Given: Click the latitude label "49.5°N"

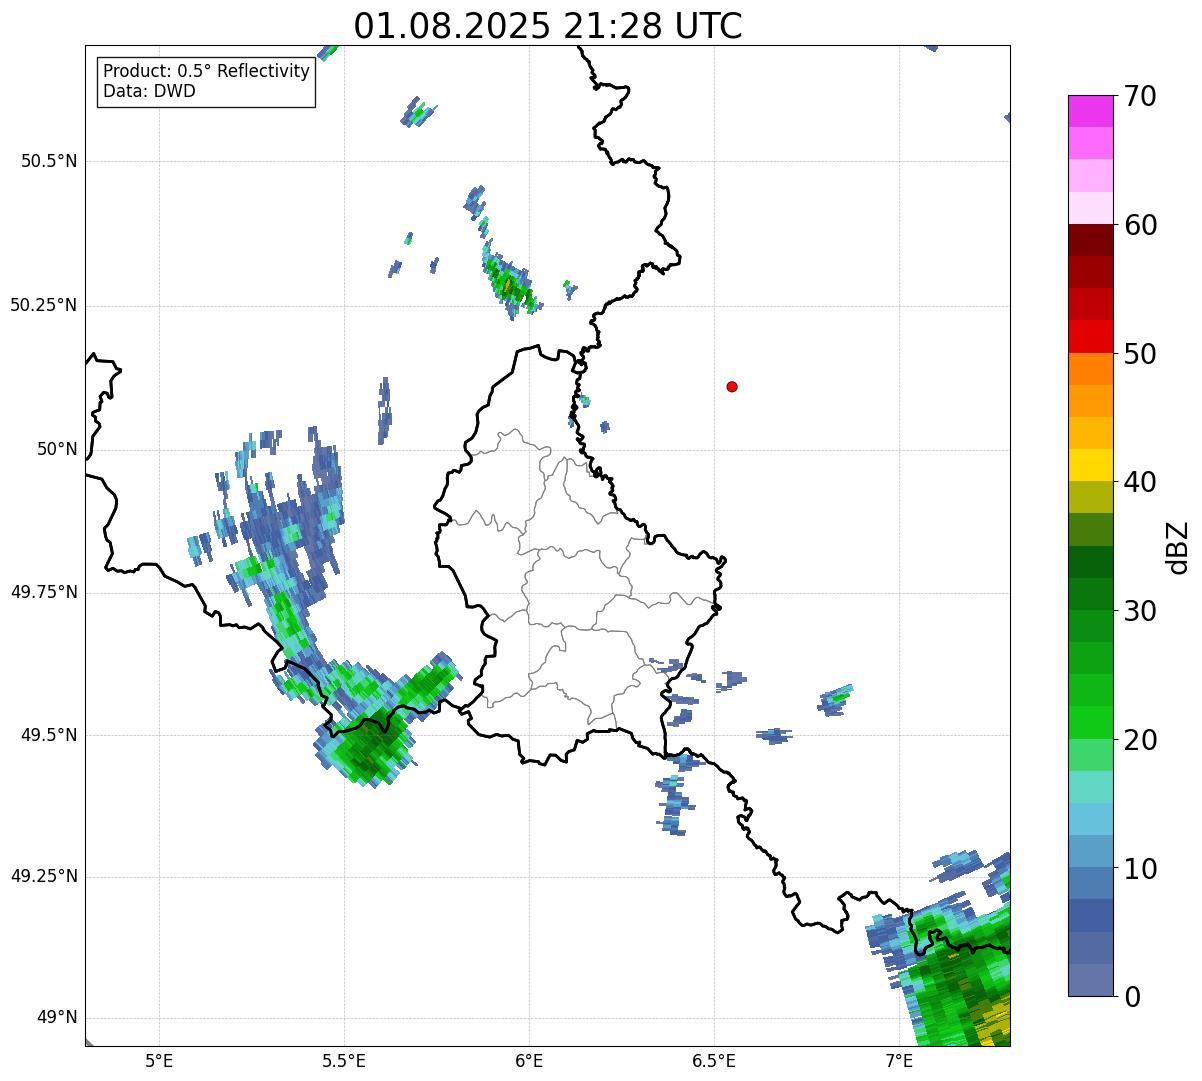Looking at the screenshot, I should [48, 735].
